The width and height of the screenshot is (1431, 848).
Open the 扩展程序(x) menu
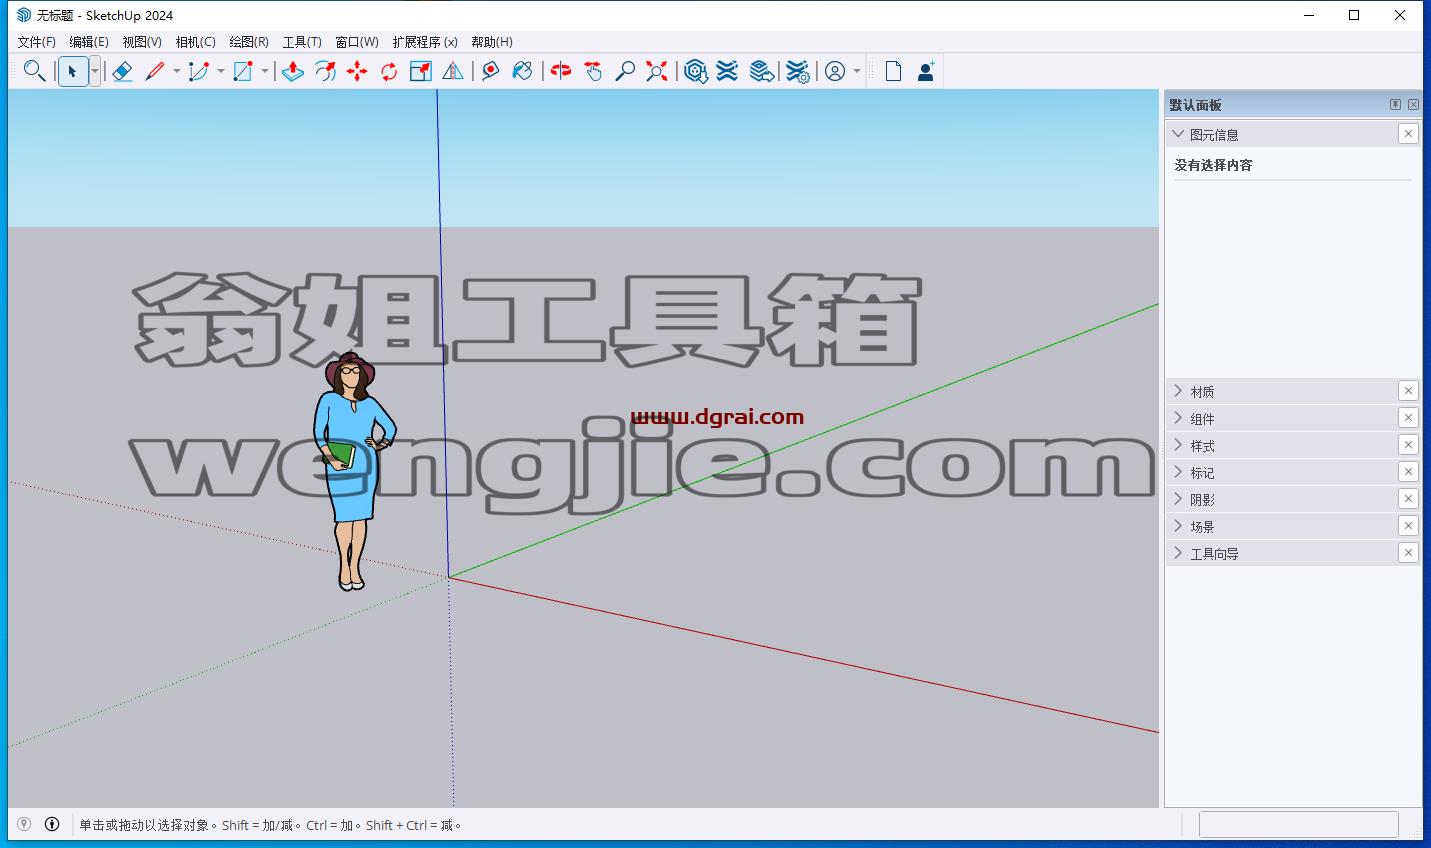click(x=425, y=42)
